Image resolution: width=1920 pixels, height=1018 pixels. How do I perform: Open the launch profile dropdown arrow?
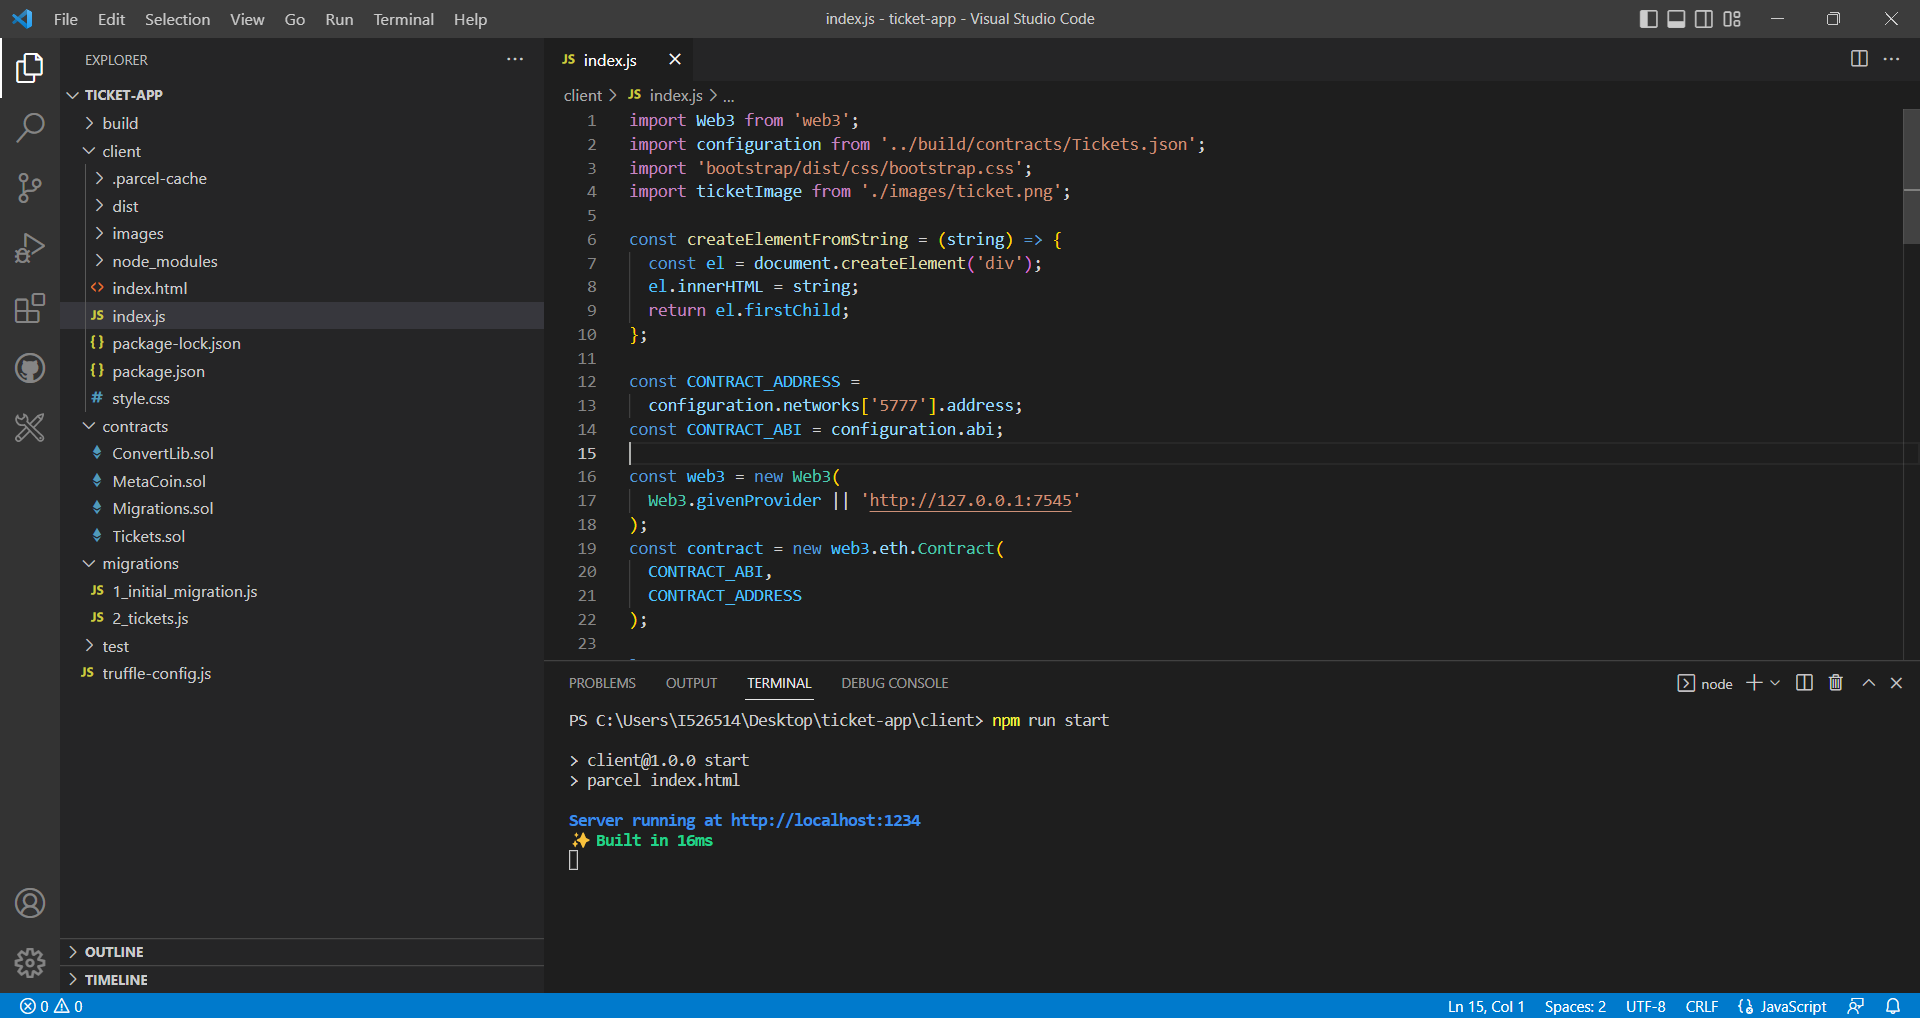pos(1775,683)
